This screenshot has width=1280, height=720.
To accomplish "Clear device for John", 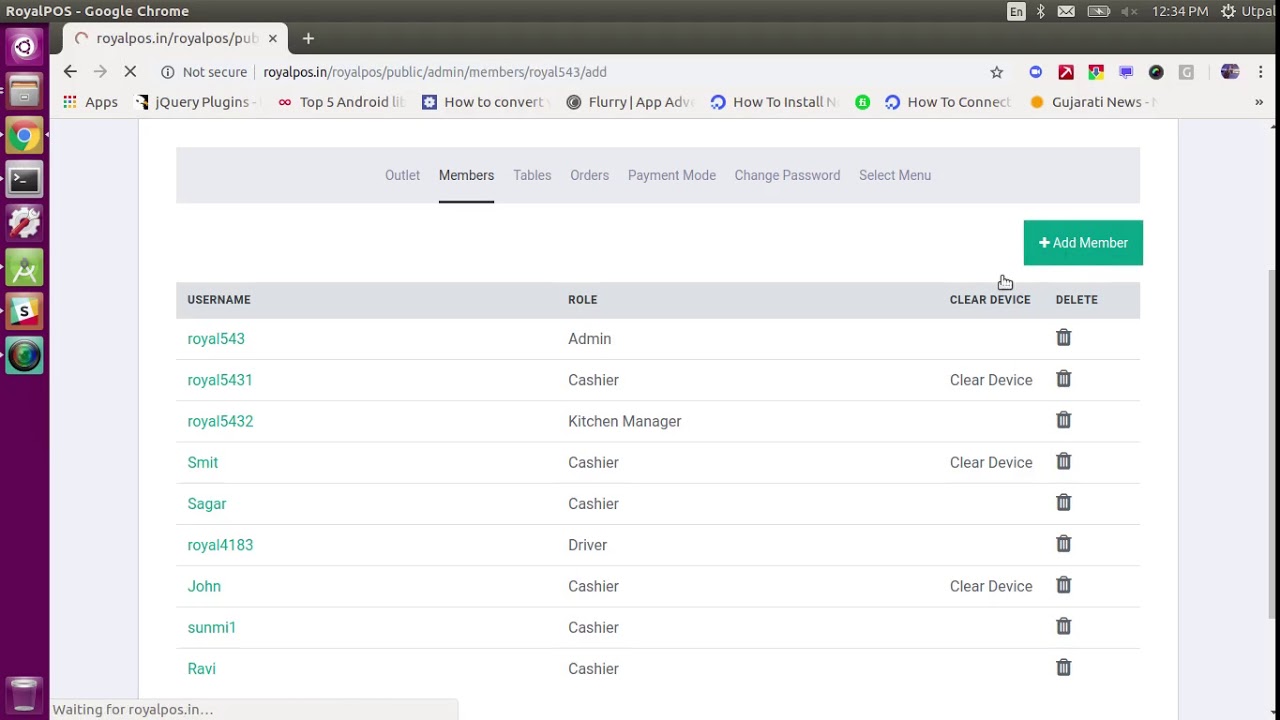I will click(x=991, y=586).
